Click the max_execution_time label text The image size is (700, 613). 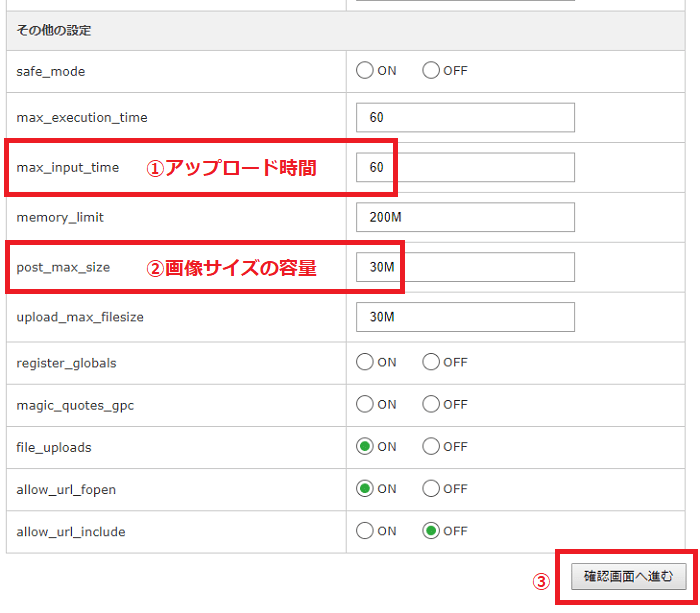[82, 117]
